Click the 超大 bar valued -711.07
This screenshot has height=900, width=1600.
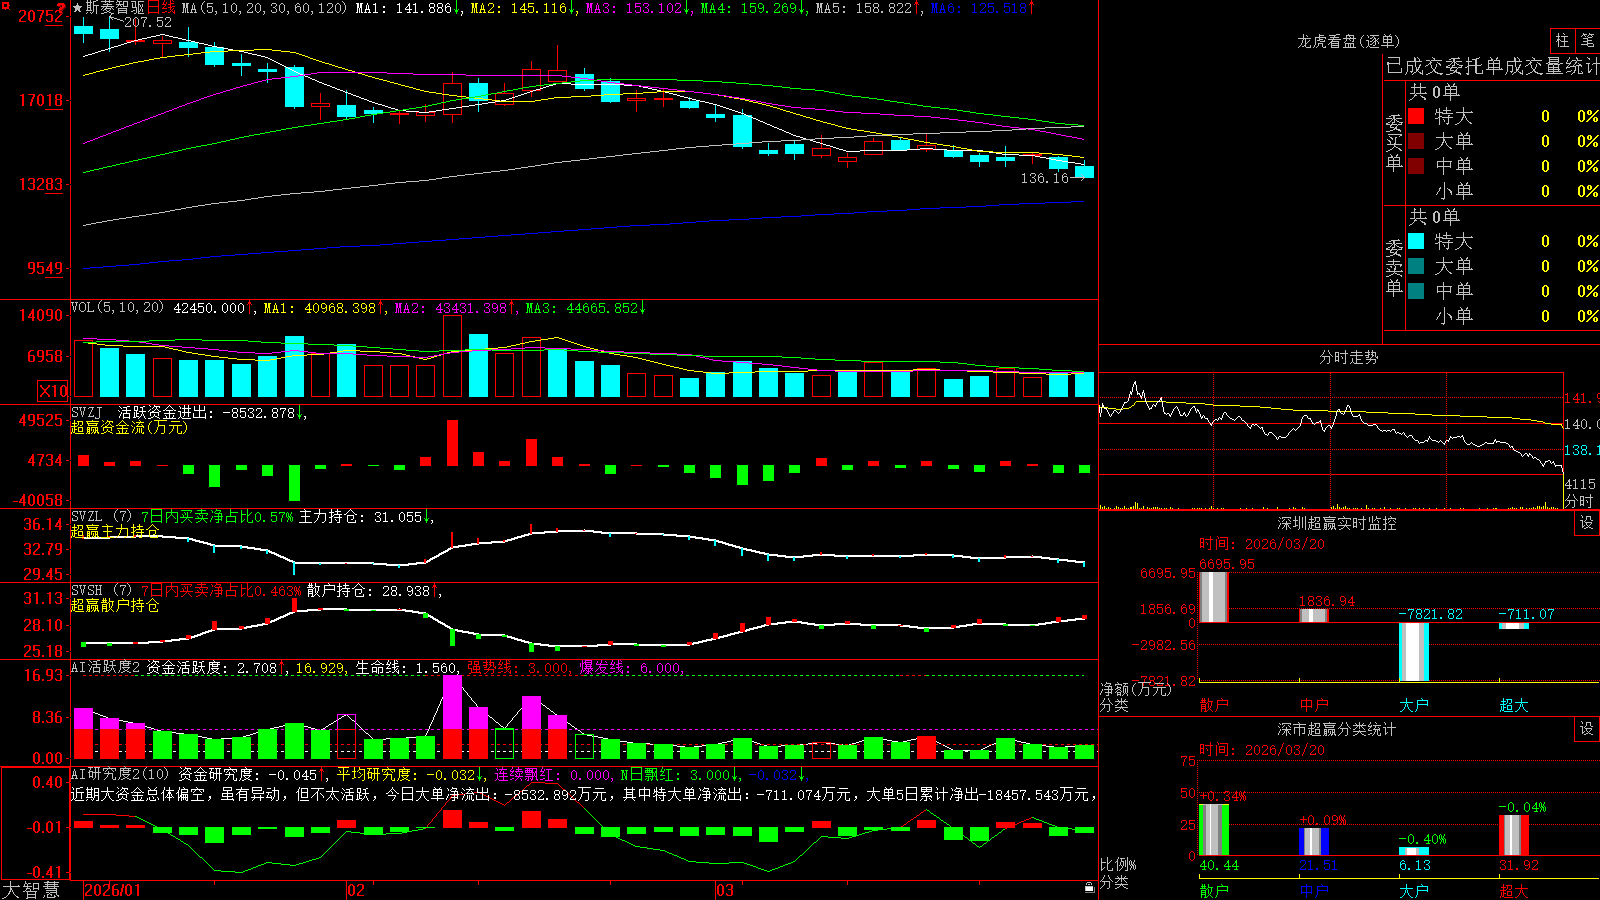point(1514,626)
